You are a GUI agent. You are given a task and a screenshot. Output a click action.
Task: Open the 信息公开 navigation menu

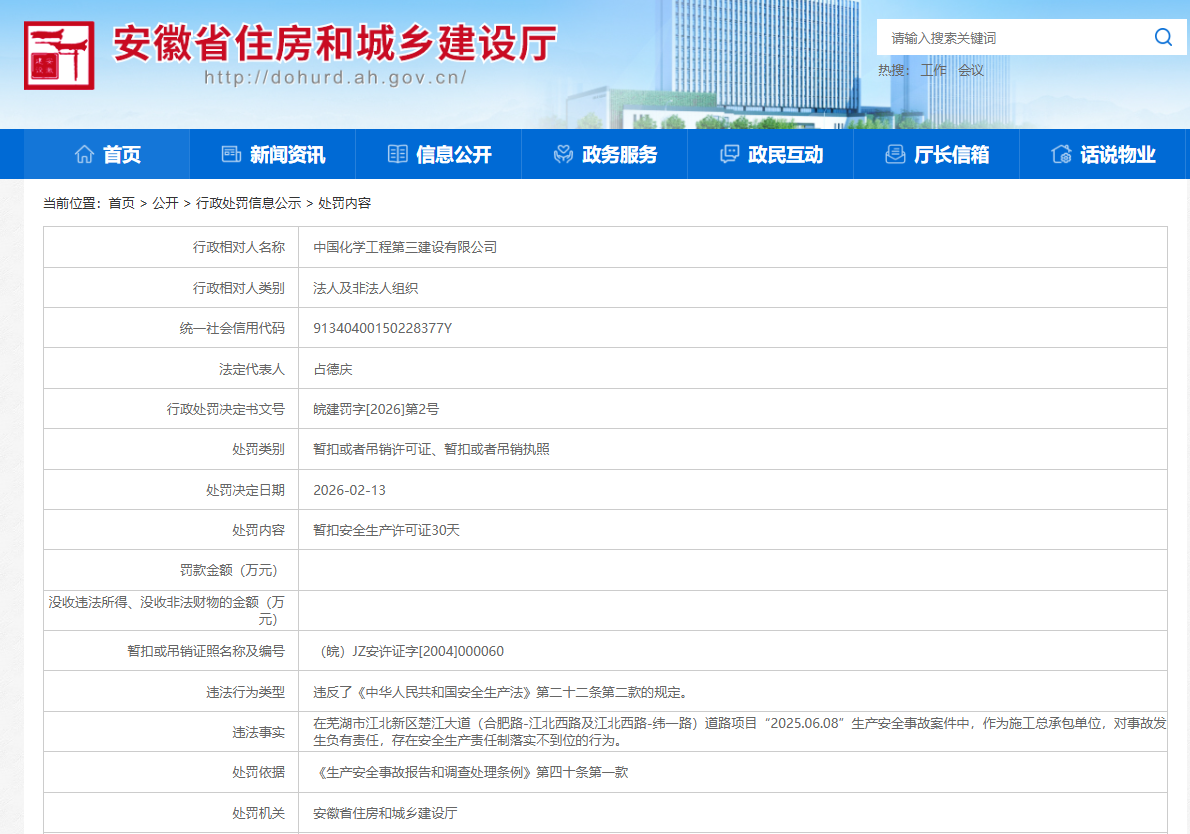click(453, 155)
